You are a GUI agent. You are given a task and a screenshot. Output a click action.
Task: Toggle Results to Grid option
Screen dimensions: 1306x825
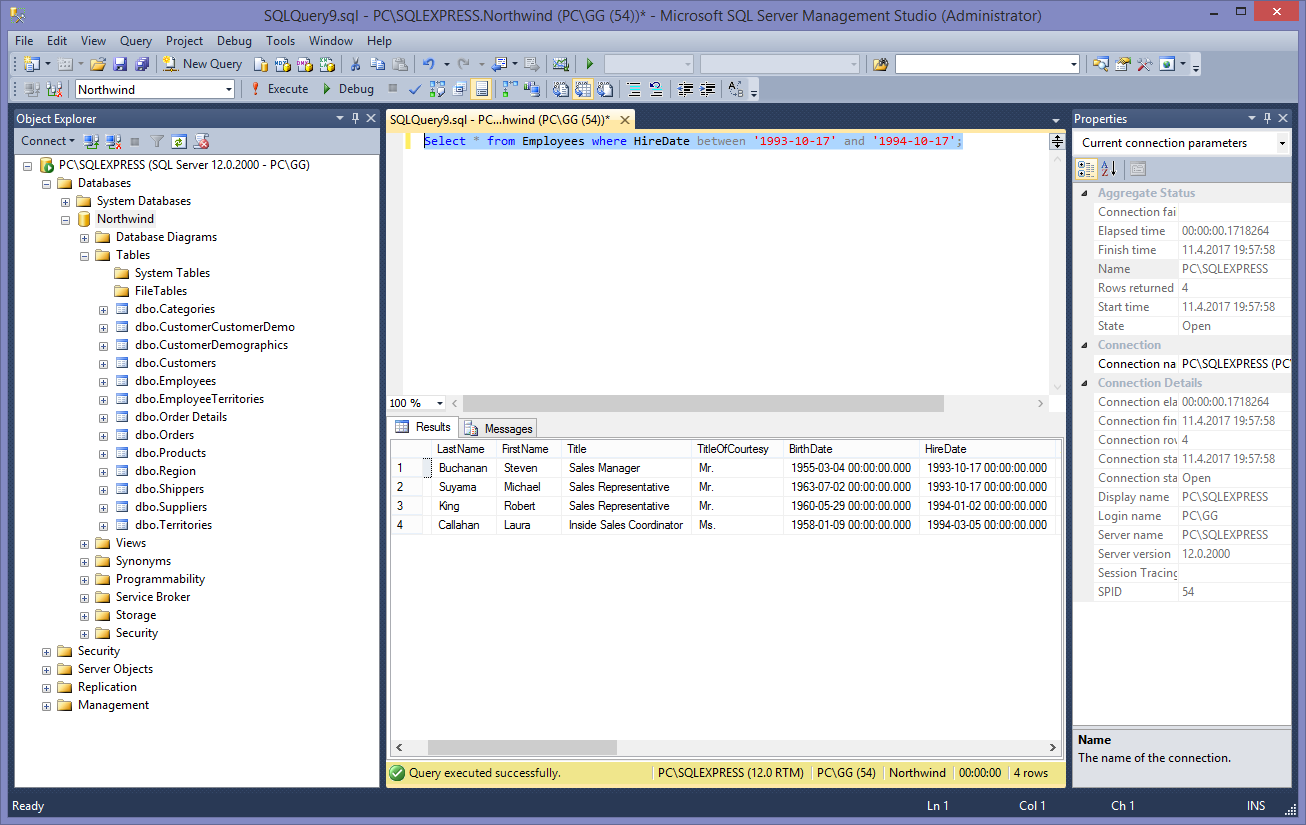point(582,89)
